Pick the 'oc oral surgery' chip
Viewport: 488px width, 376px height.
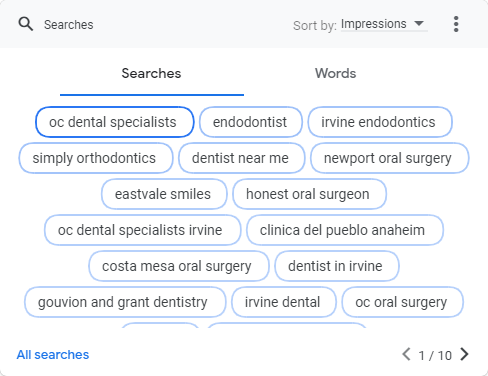coord(403,302)
